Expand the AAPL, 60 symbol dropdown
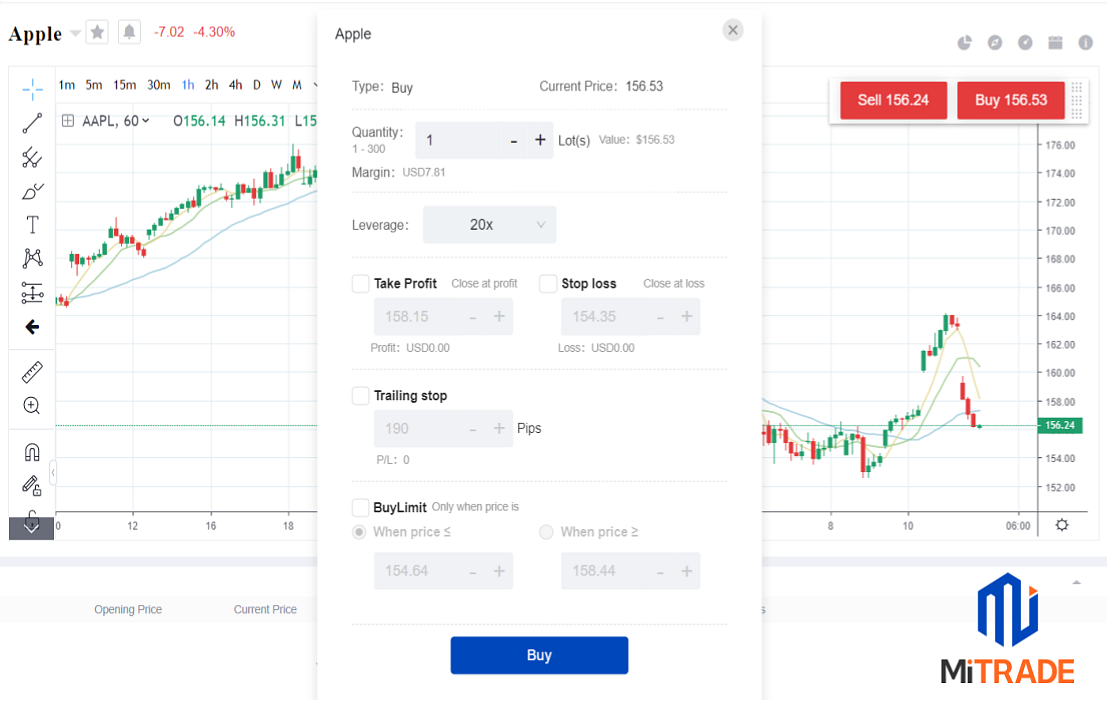 (x=146, y=121)
